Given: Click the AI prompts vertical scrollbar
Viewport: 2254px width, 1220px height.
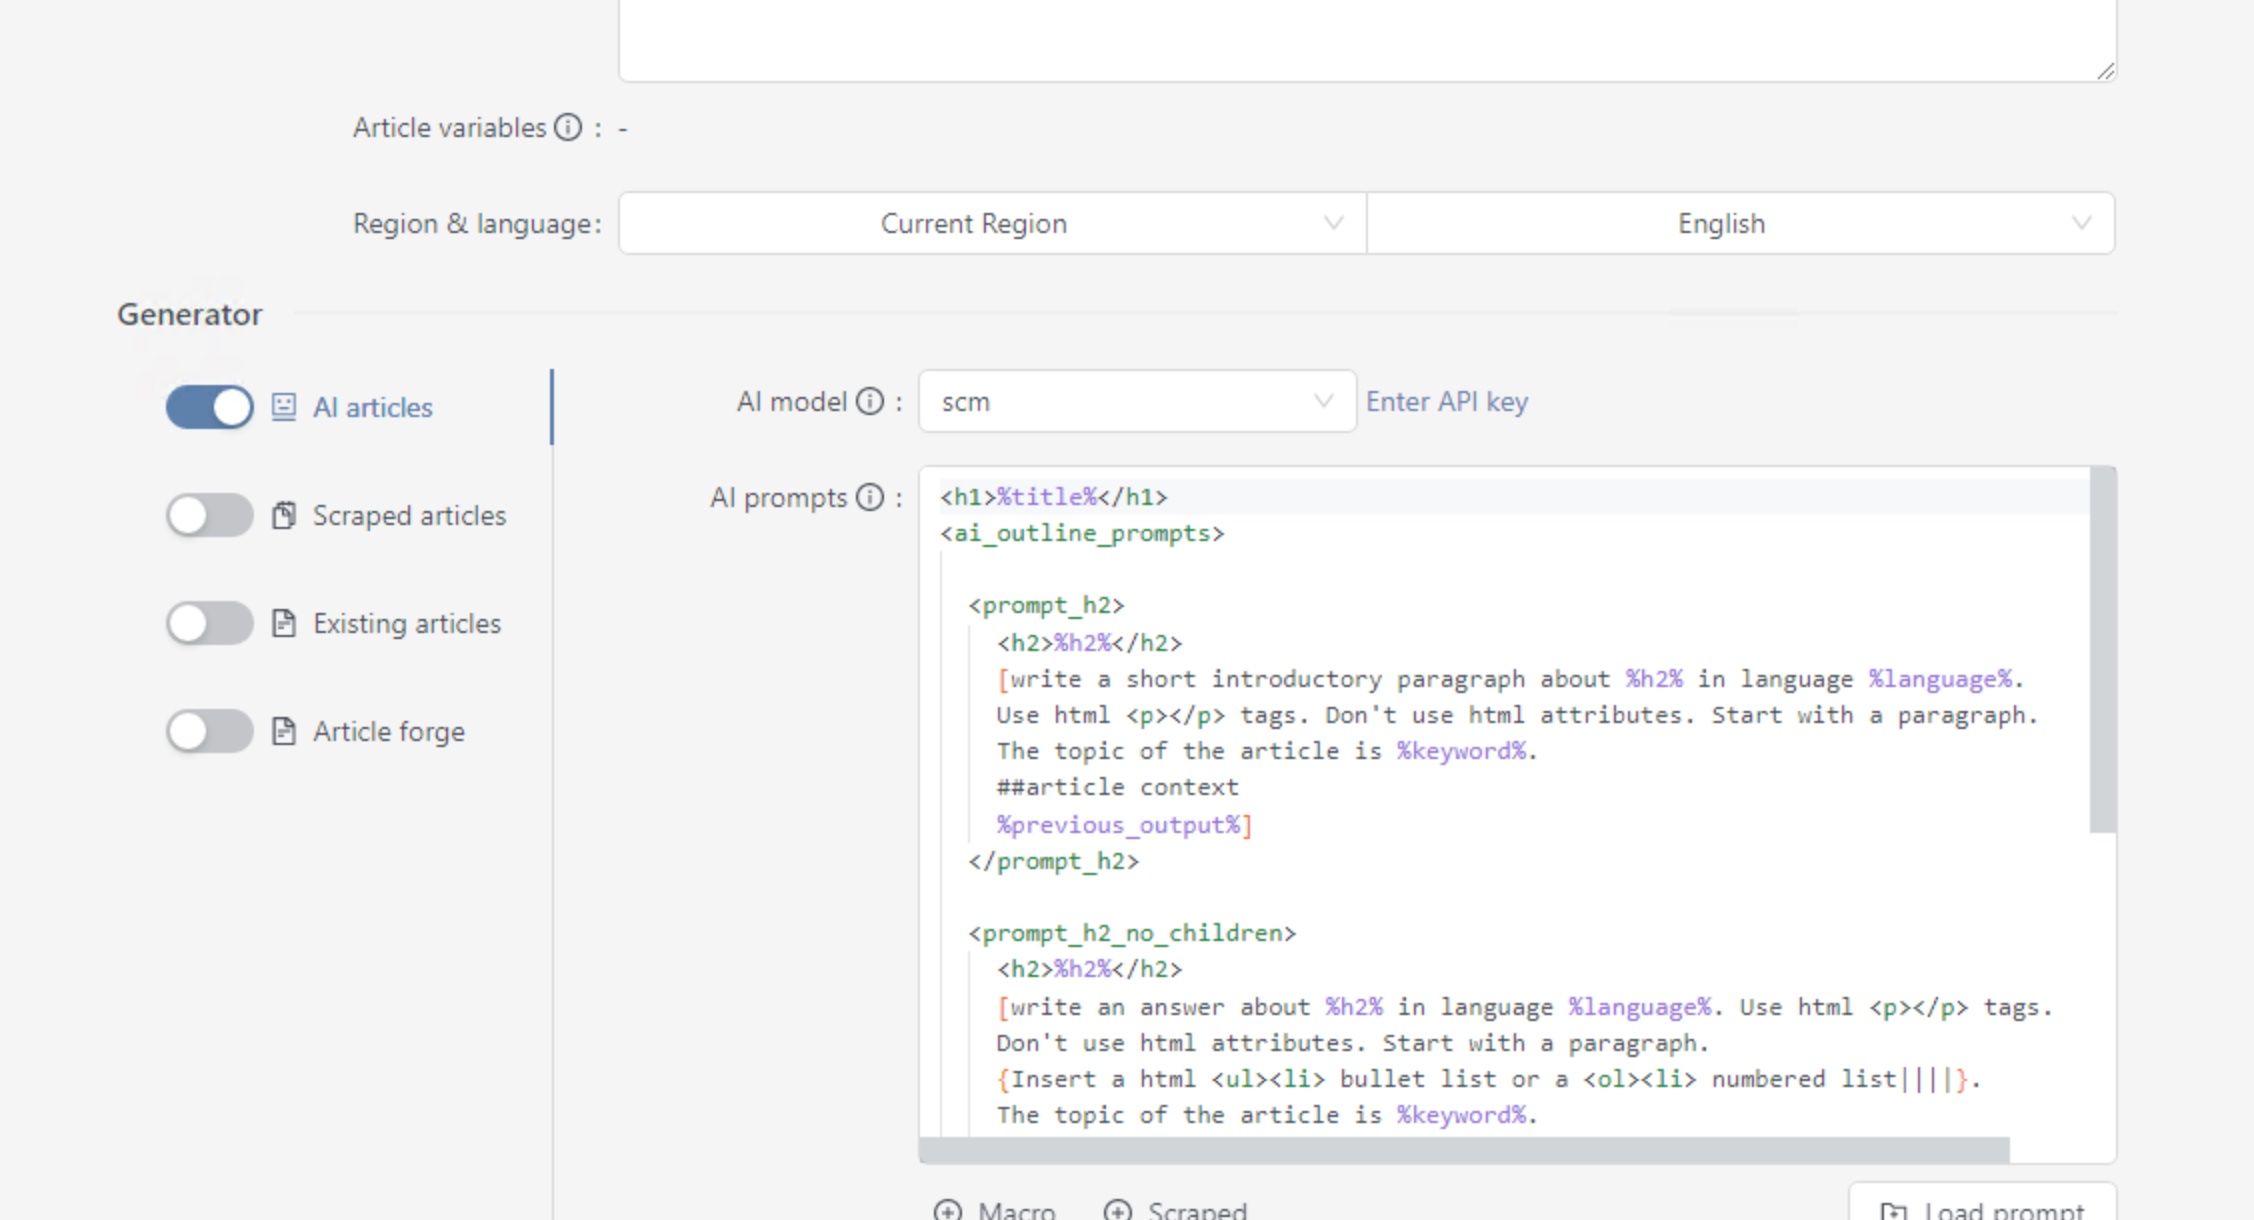Looking at the screenshot, I should click(2102, 650).
